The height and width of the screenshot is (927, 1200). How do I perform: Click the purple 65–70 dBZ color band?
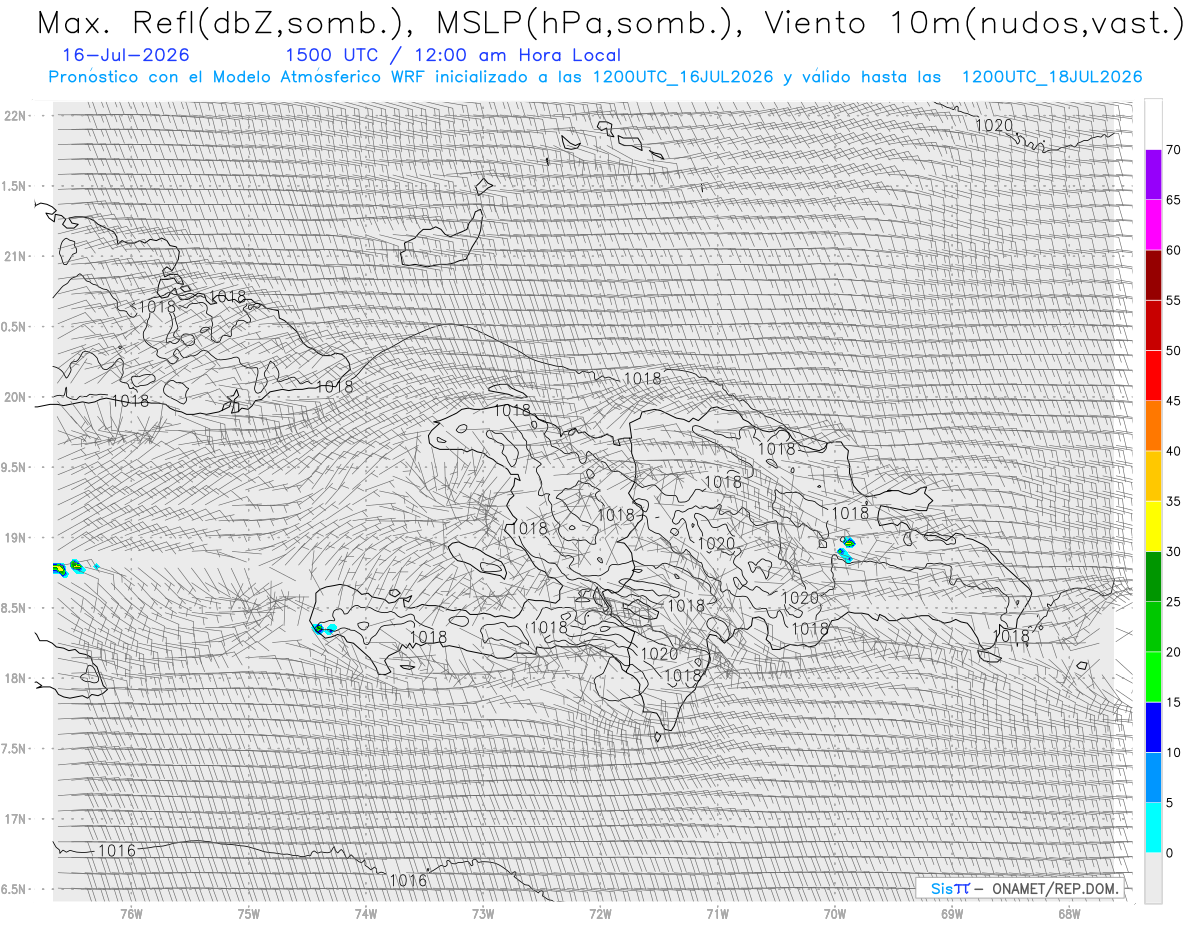[x=1153, y=174]
